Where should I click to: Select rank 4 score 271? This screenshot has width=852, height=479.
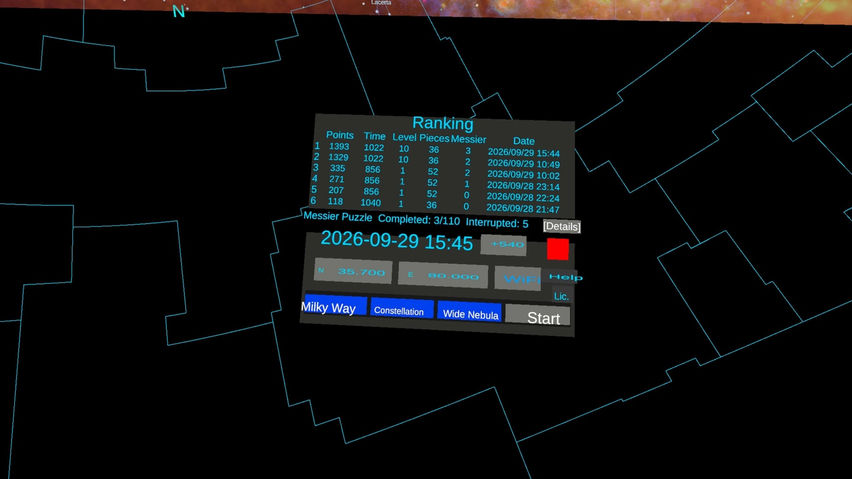coord(336,179)
